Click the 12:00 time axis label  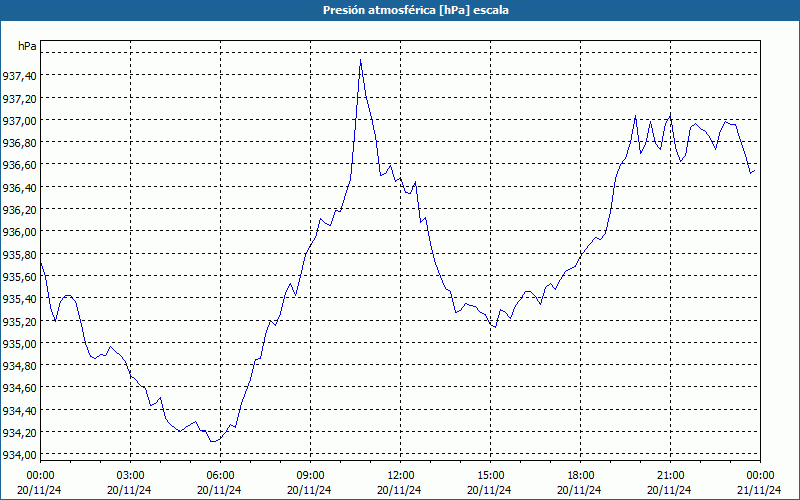pos(401,476)
